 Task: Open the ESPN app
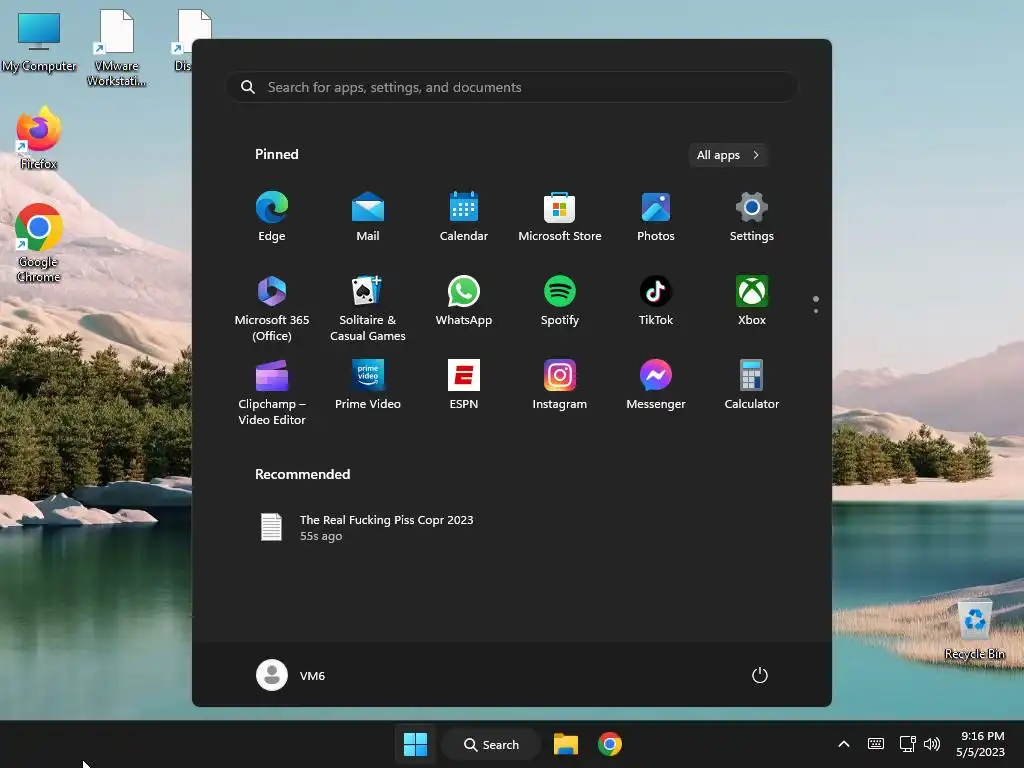point(464,385)
